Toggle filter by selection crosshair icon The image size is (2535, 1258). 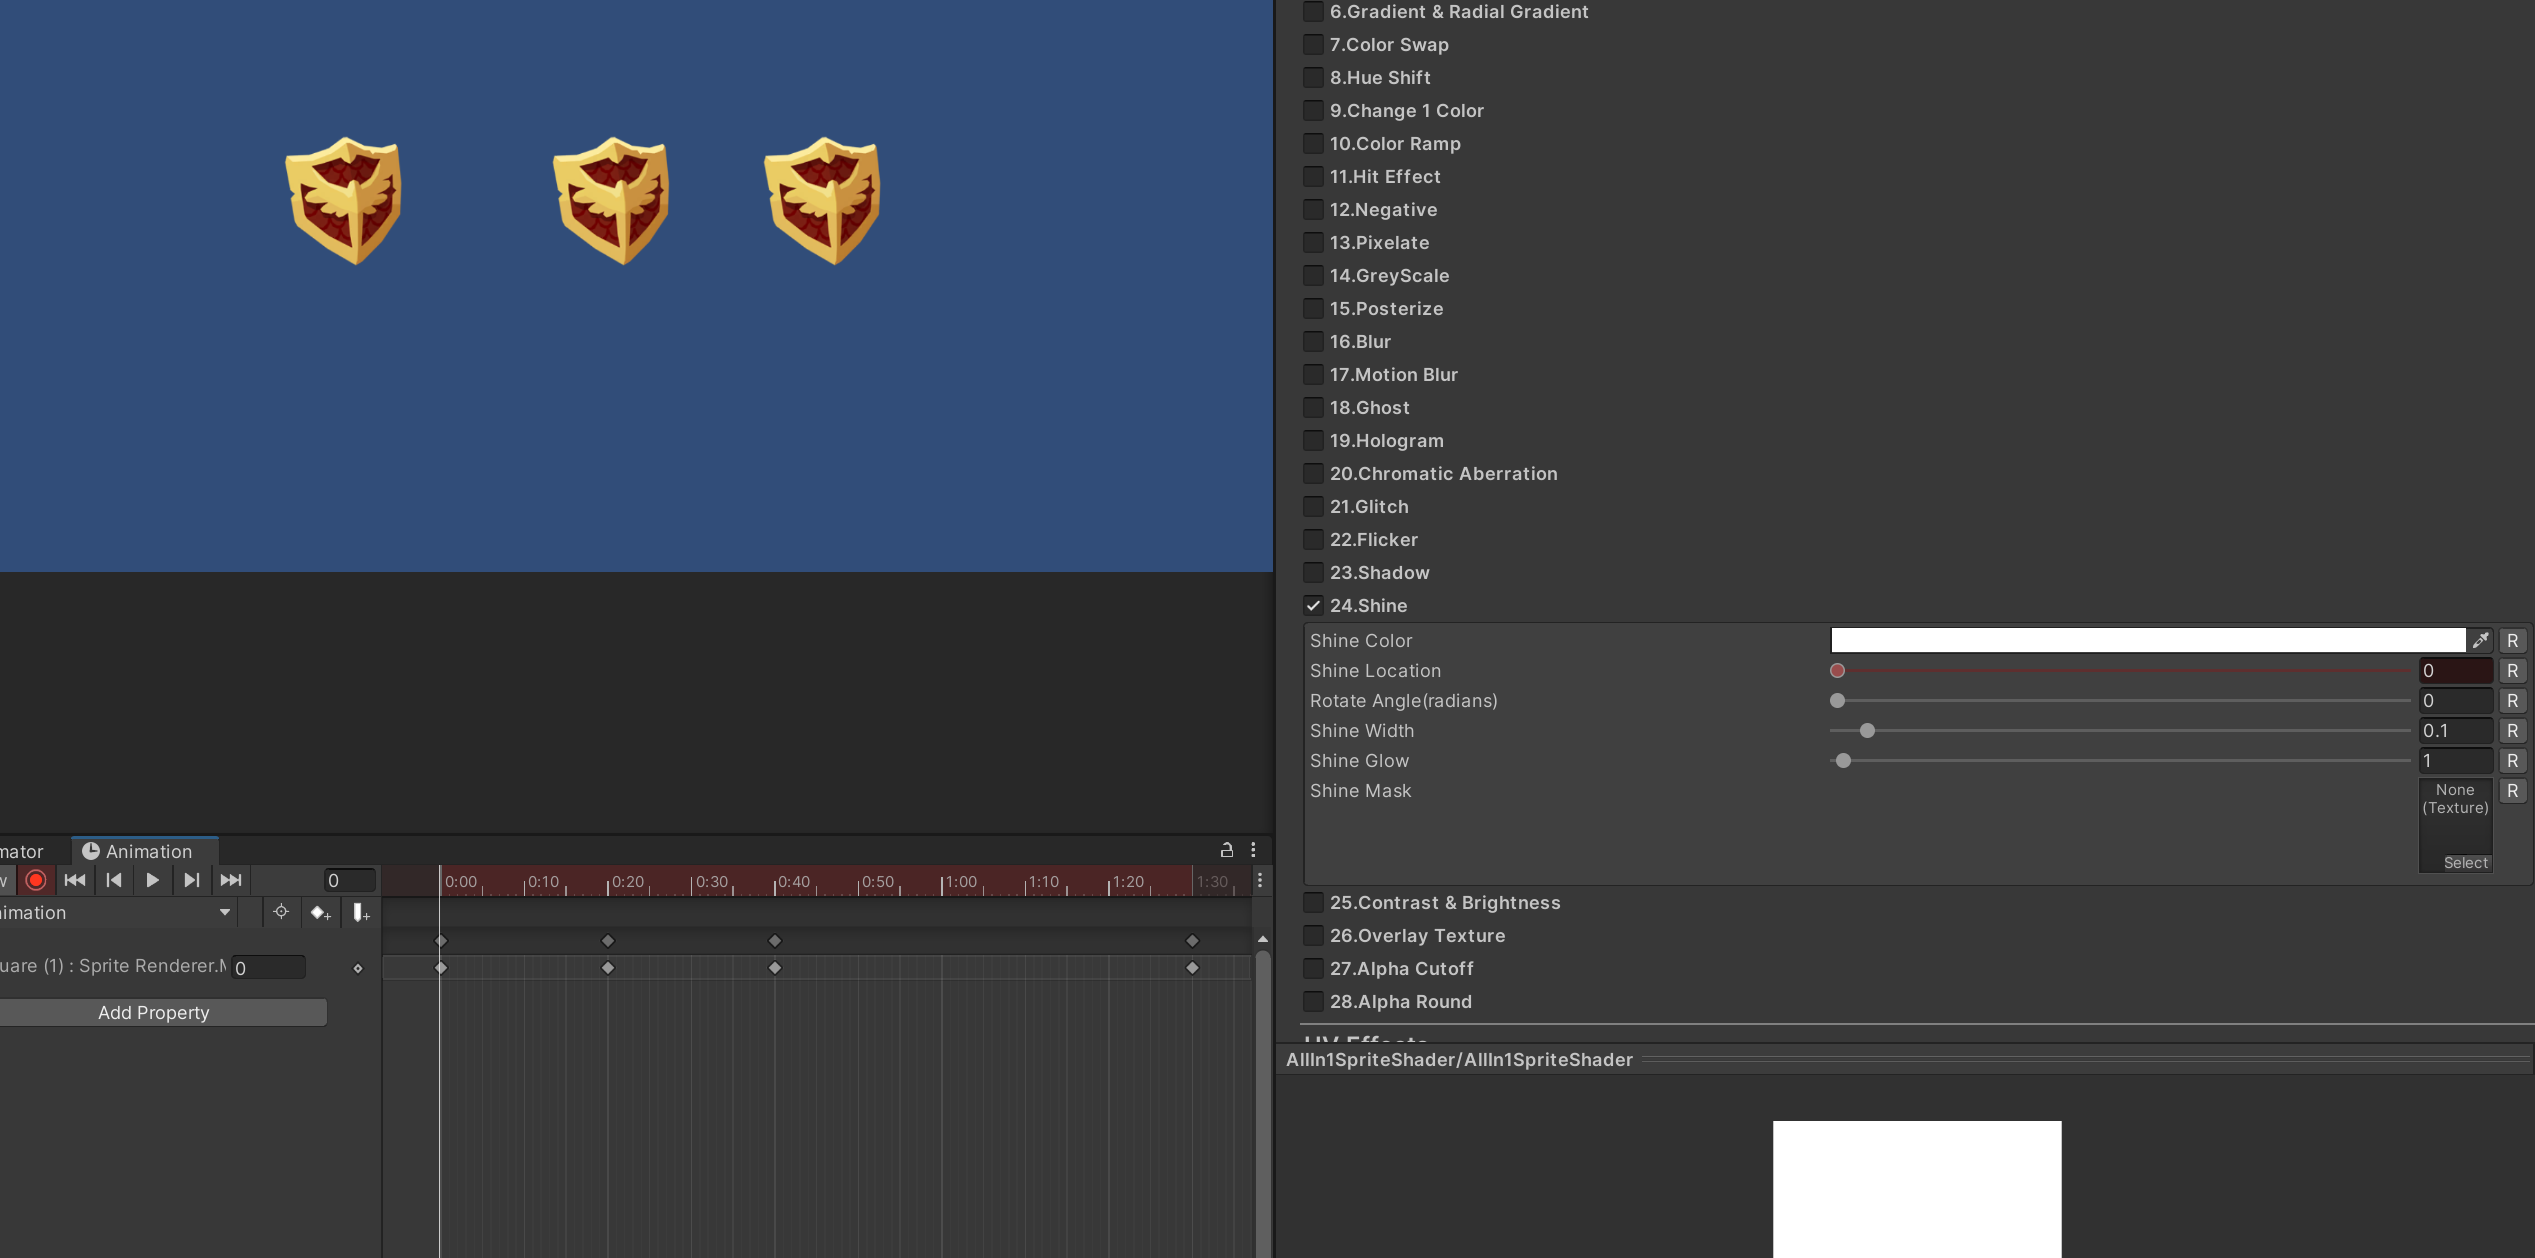pos(281,912)
